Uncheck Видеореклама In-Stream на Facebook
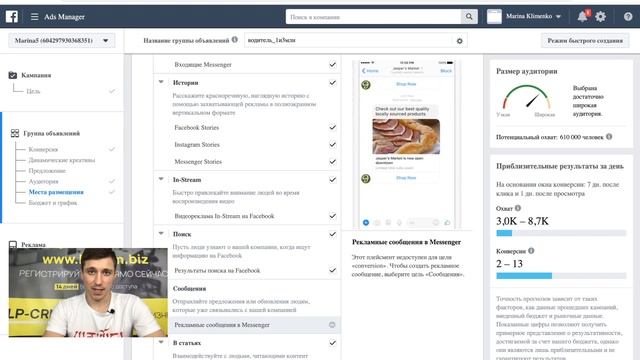 pos(333,216)
